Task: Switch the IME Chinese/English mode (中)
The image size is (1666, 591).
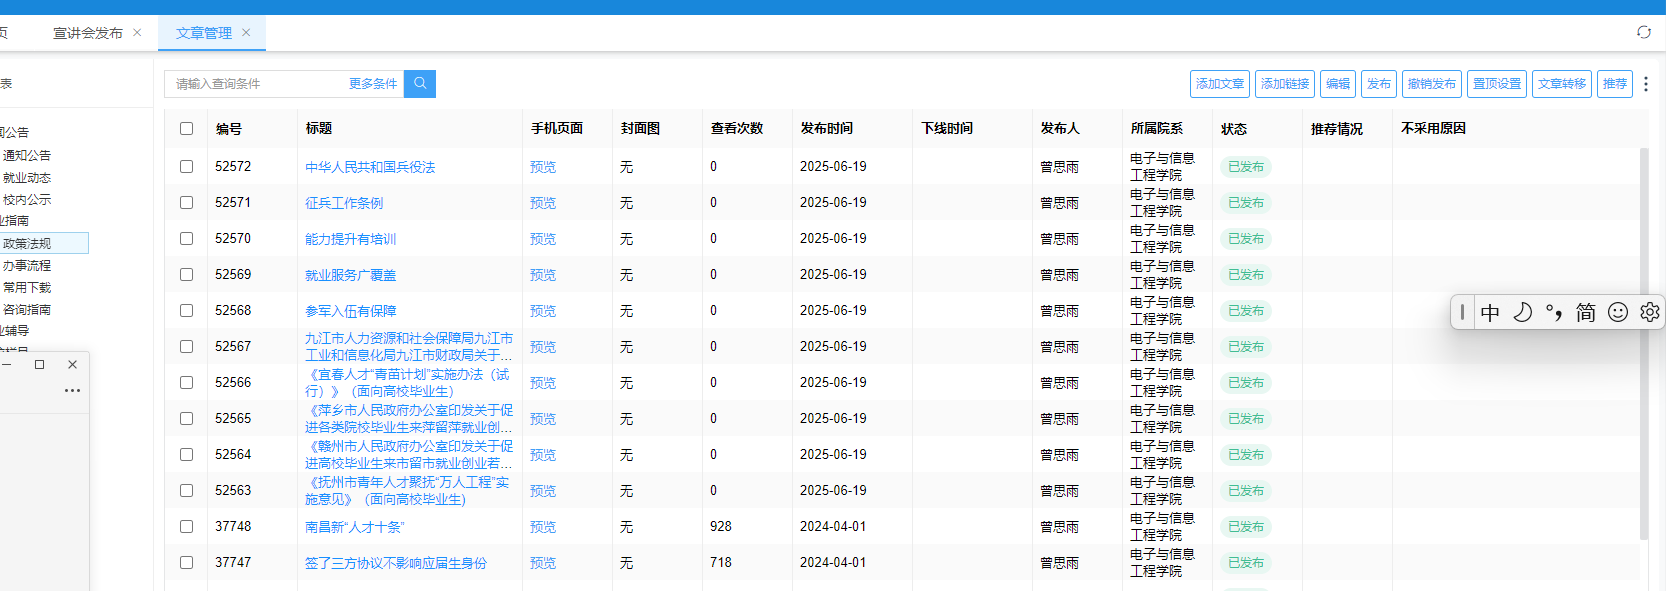Action: click(1490, 312)
